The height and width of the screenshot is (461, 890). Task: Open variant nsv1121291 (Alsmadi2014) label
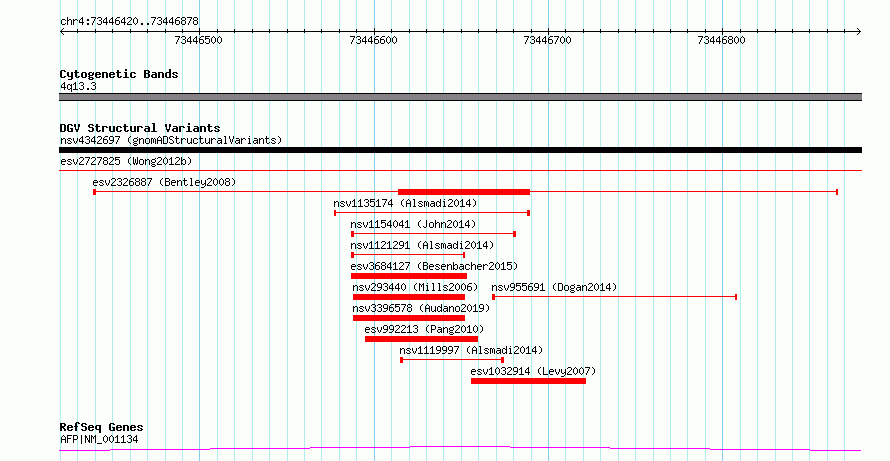[422, 245]
